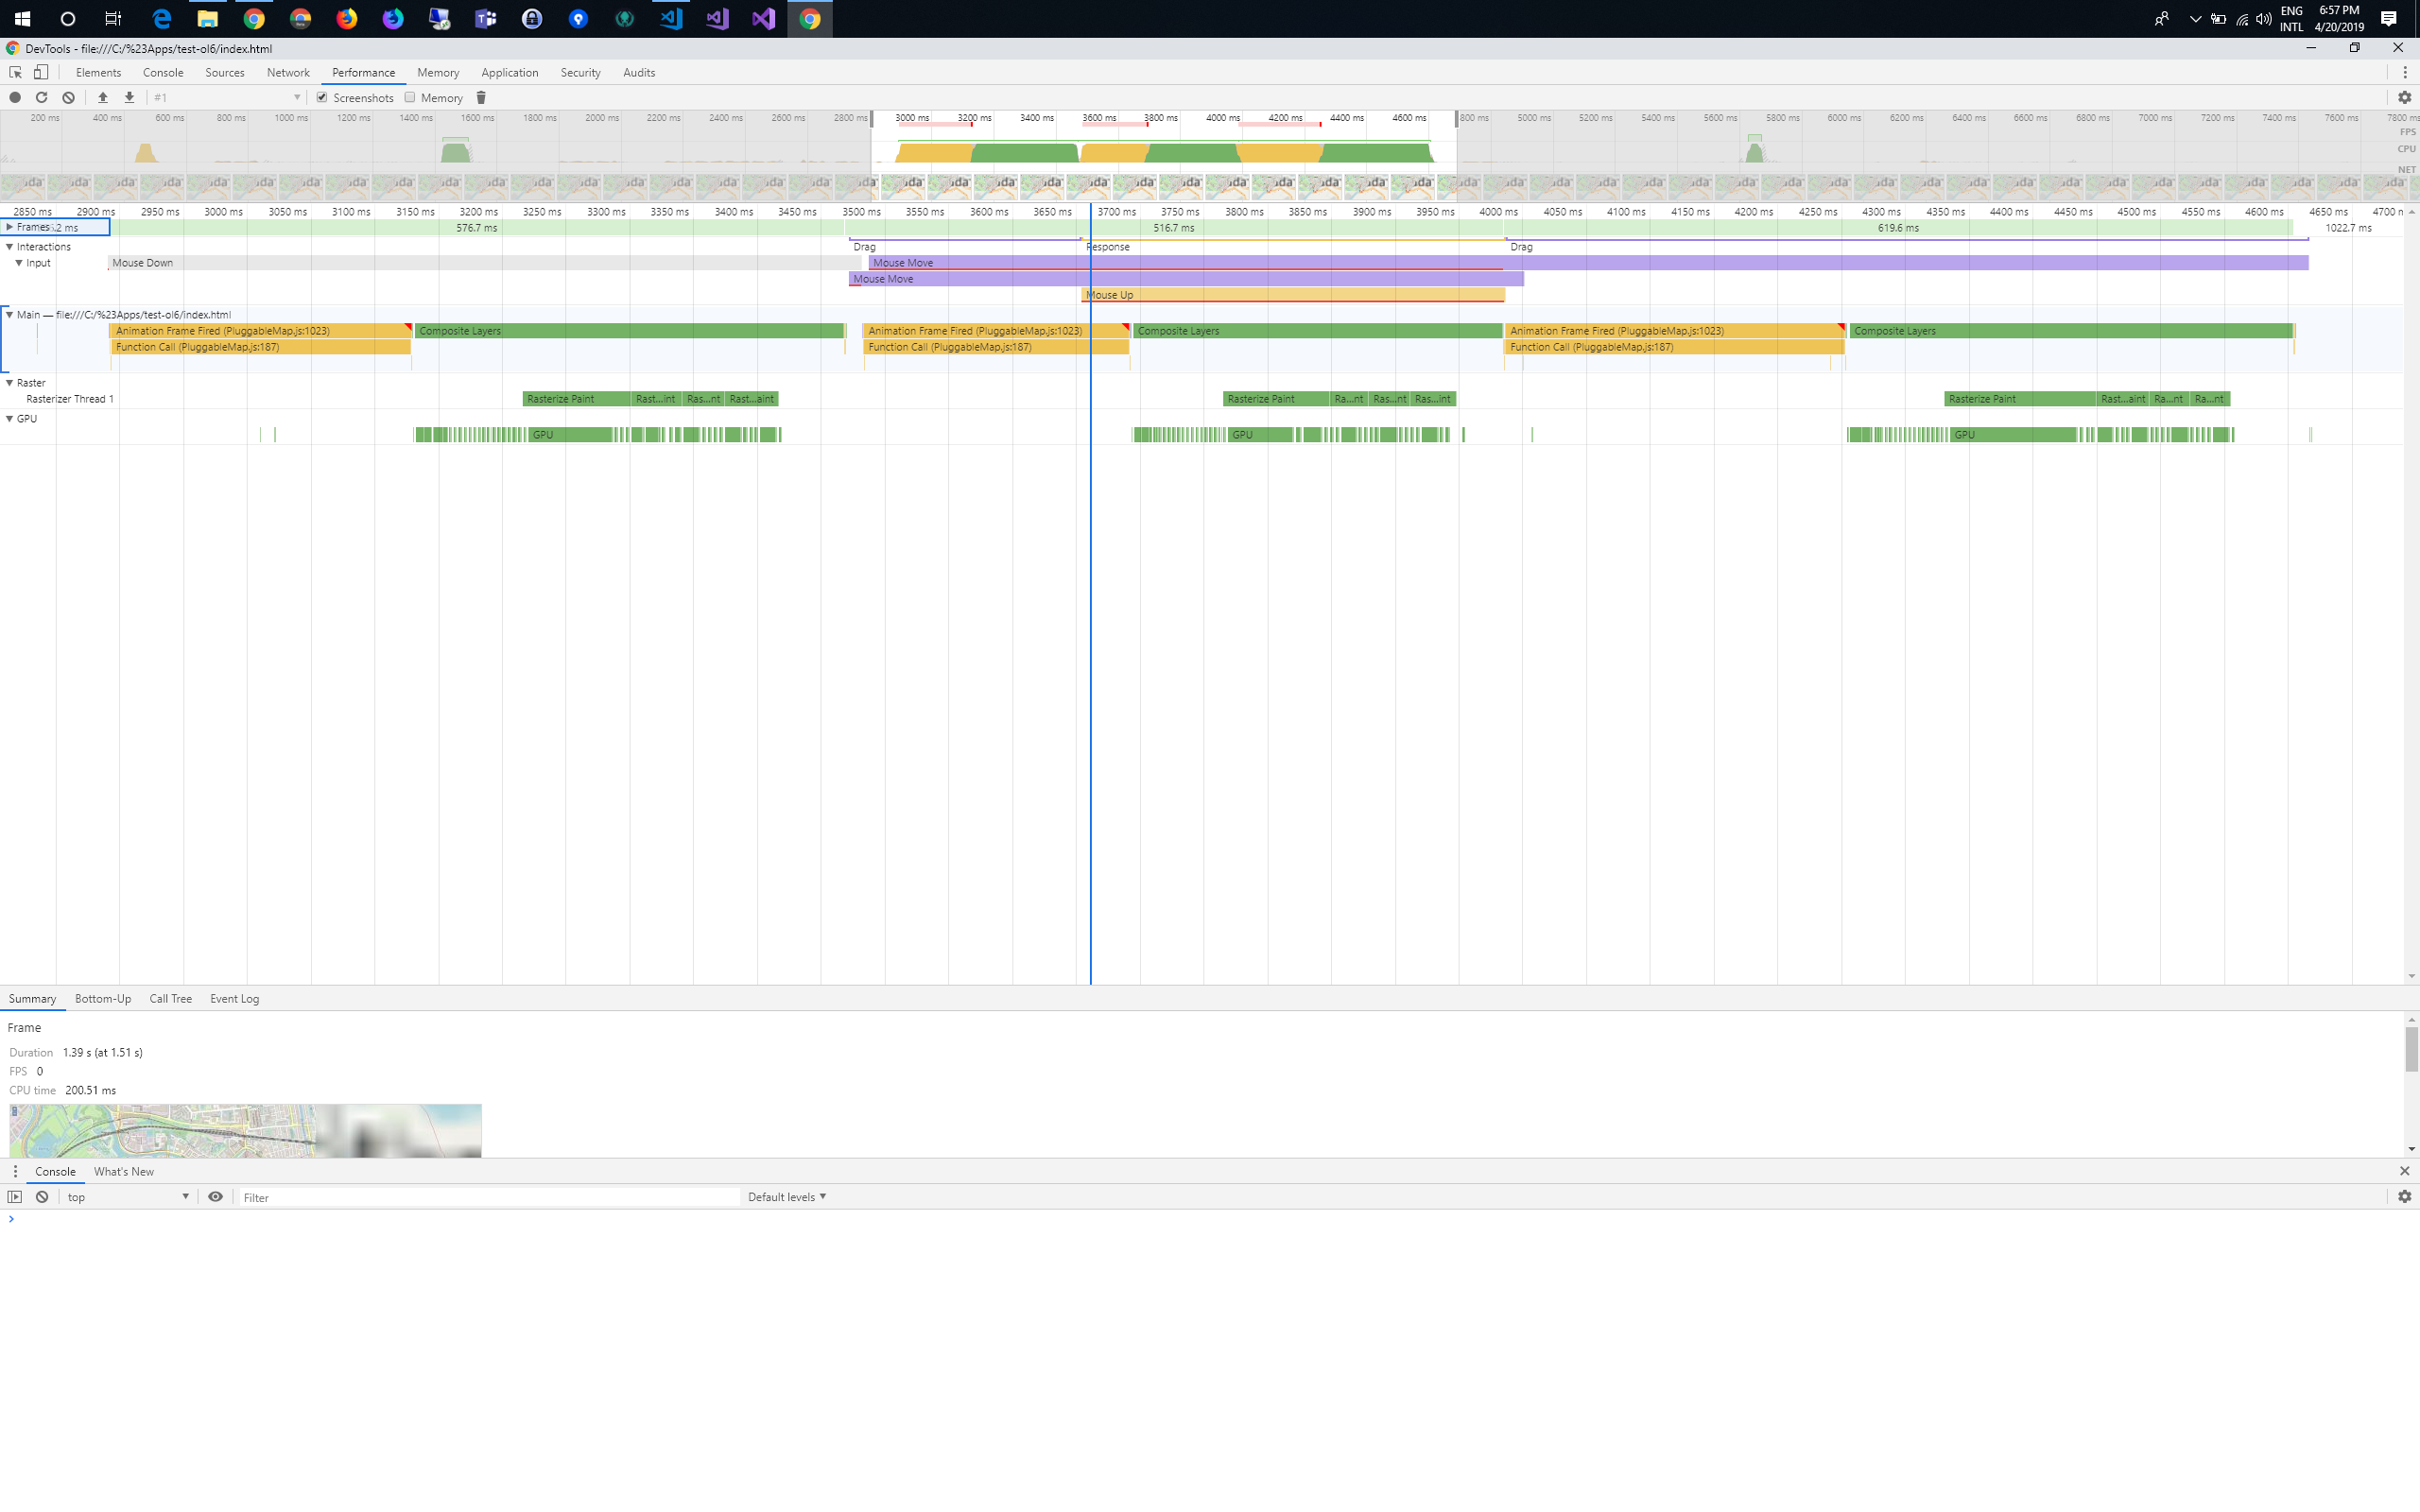Collapse the Raster section

pyautogui.click(x=10, y=382)
